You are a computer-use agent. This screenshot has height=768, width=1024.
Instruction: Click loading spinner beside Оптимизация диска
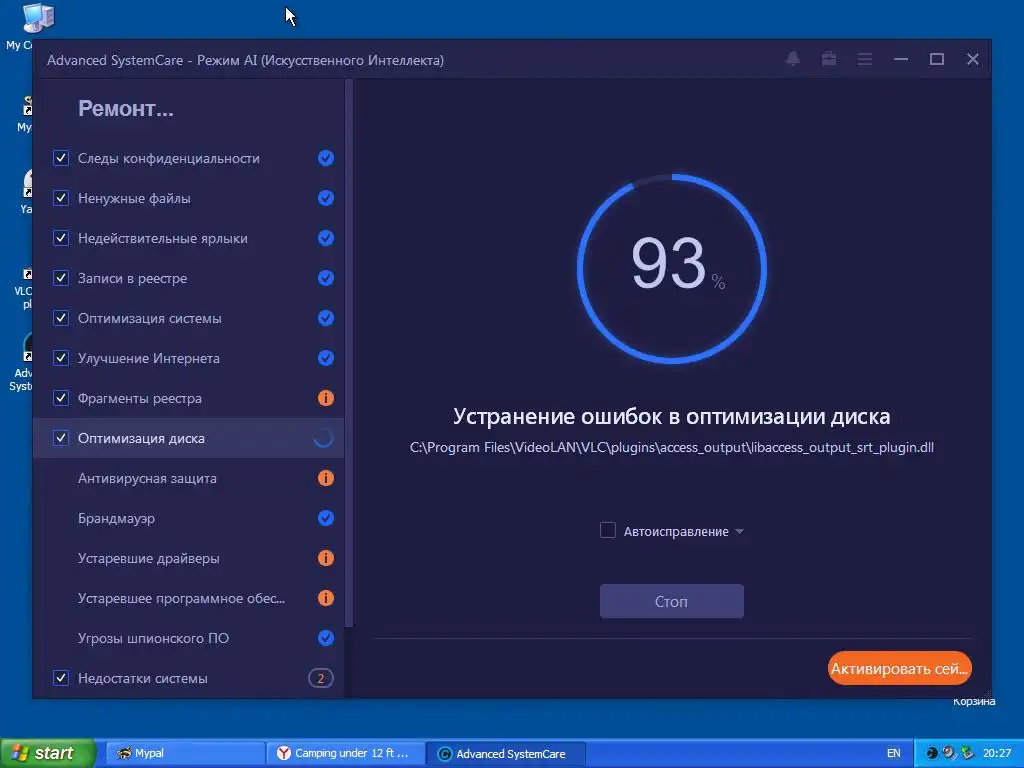click(323, 438)
